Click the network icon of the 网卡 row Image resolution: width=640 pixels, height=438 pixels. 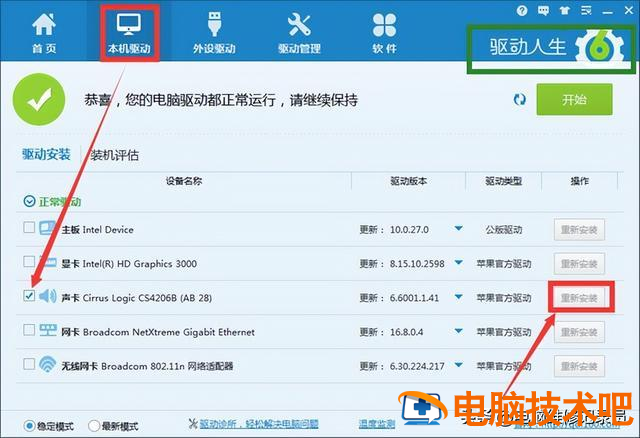[x=48, y=330]
